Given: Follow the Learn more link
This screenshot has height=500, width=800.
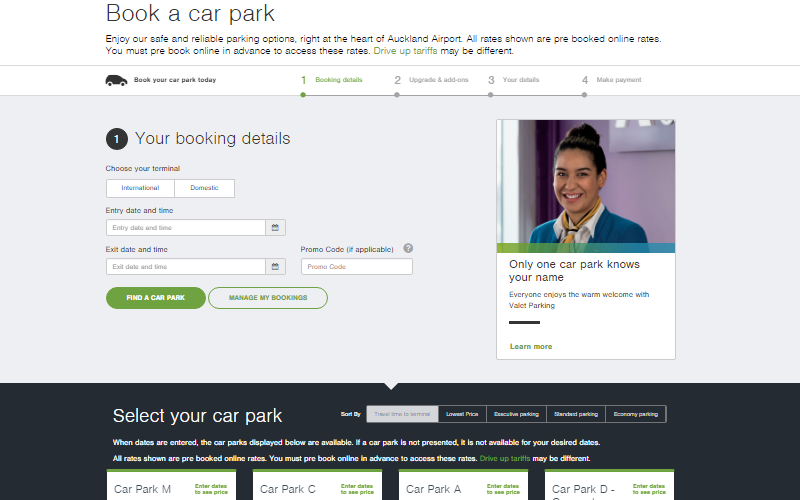Looking at the screenshot, I should point(530,346).
